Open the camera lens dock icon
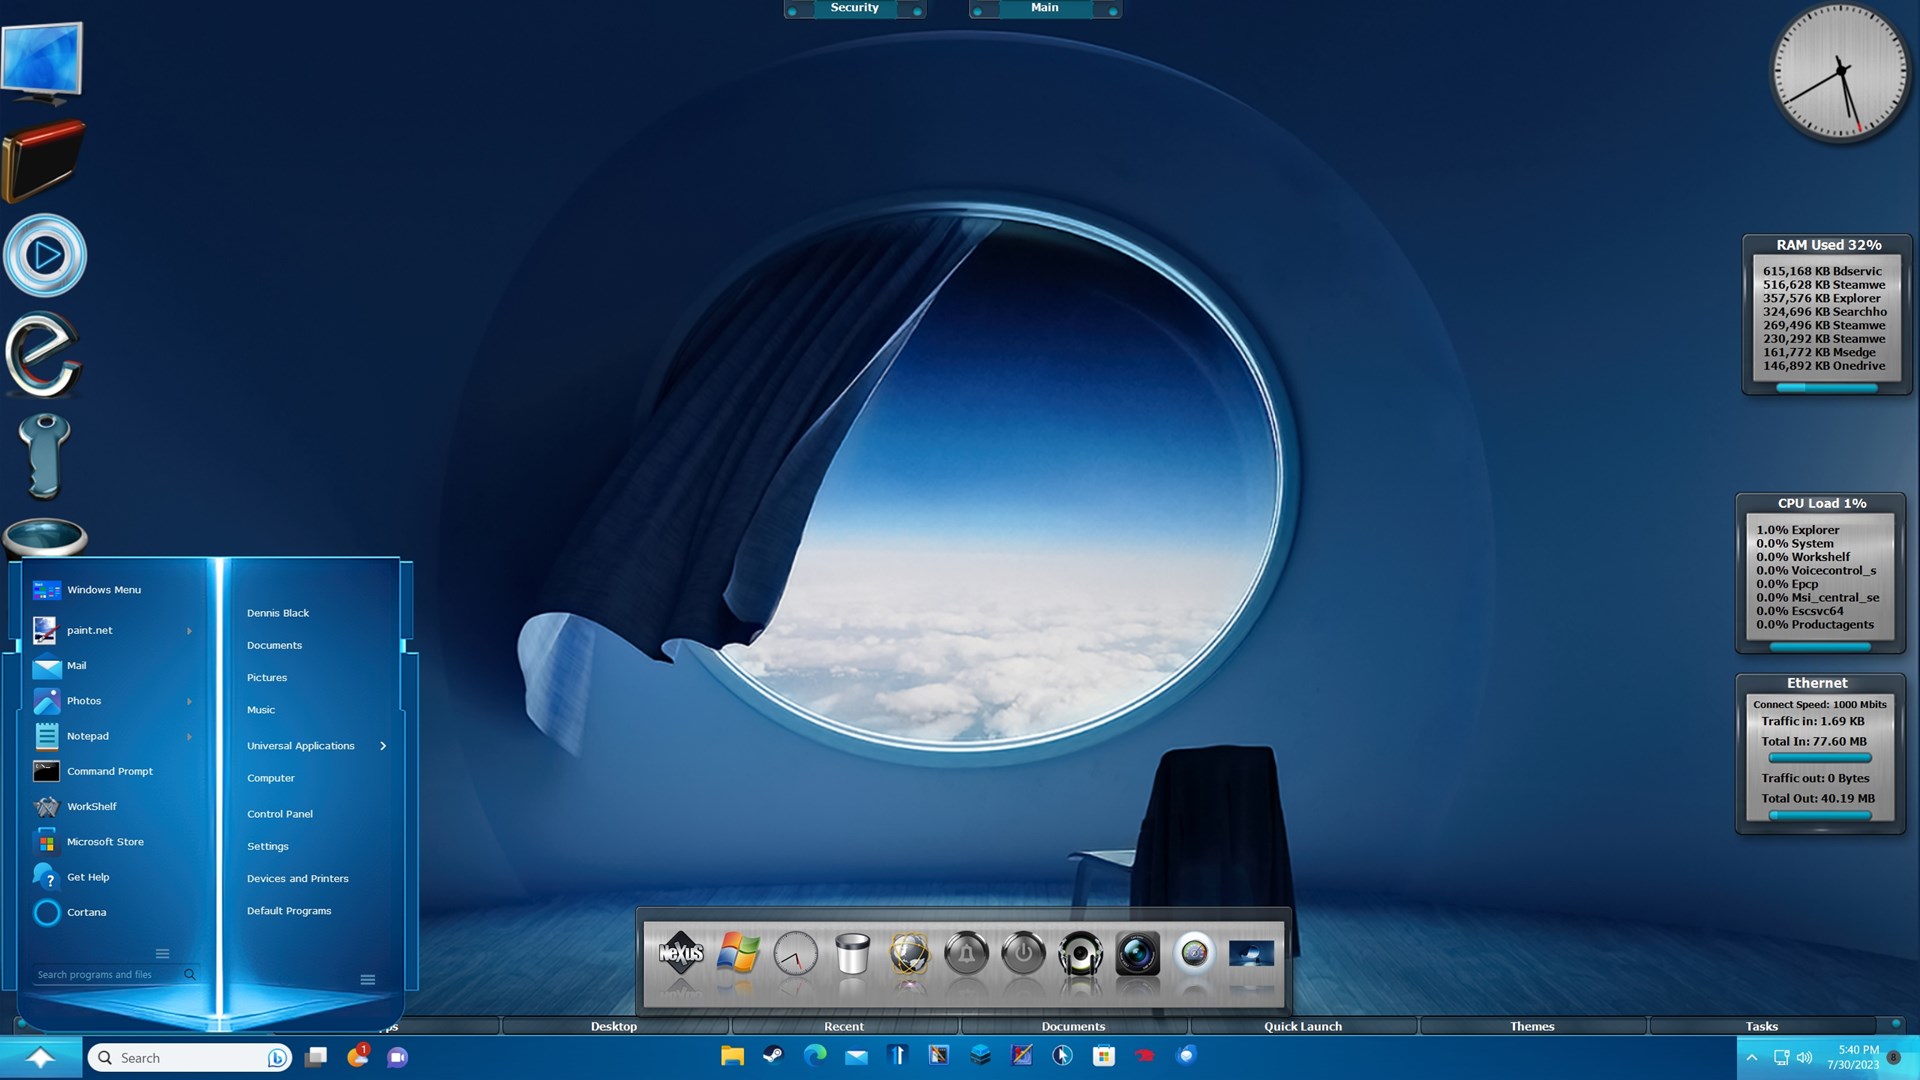 tap(1137, 954)
